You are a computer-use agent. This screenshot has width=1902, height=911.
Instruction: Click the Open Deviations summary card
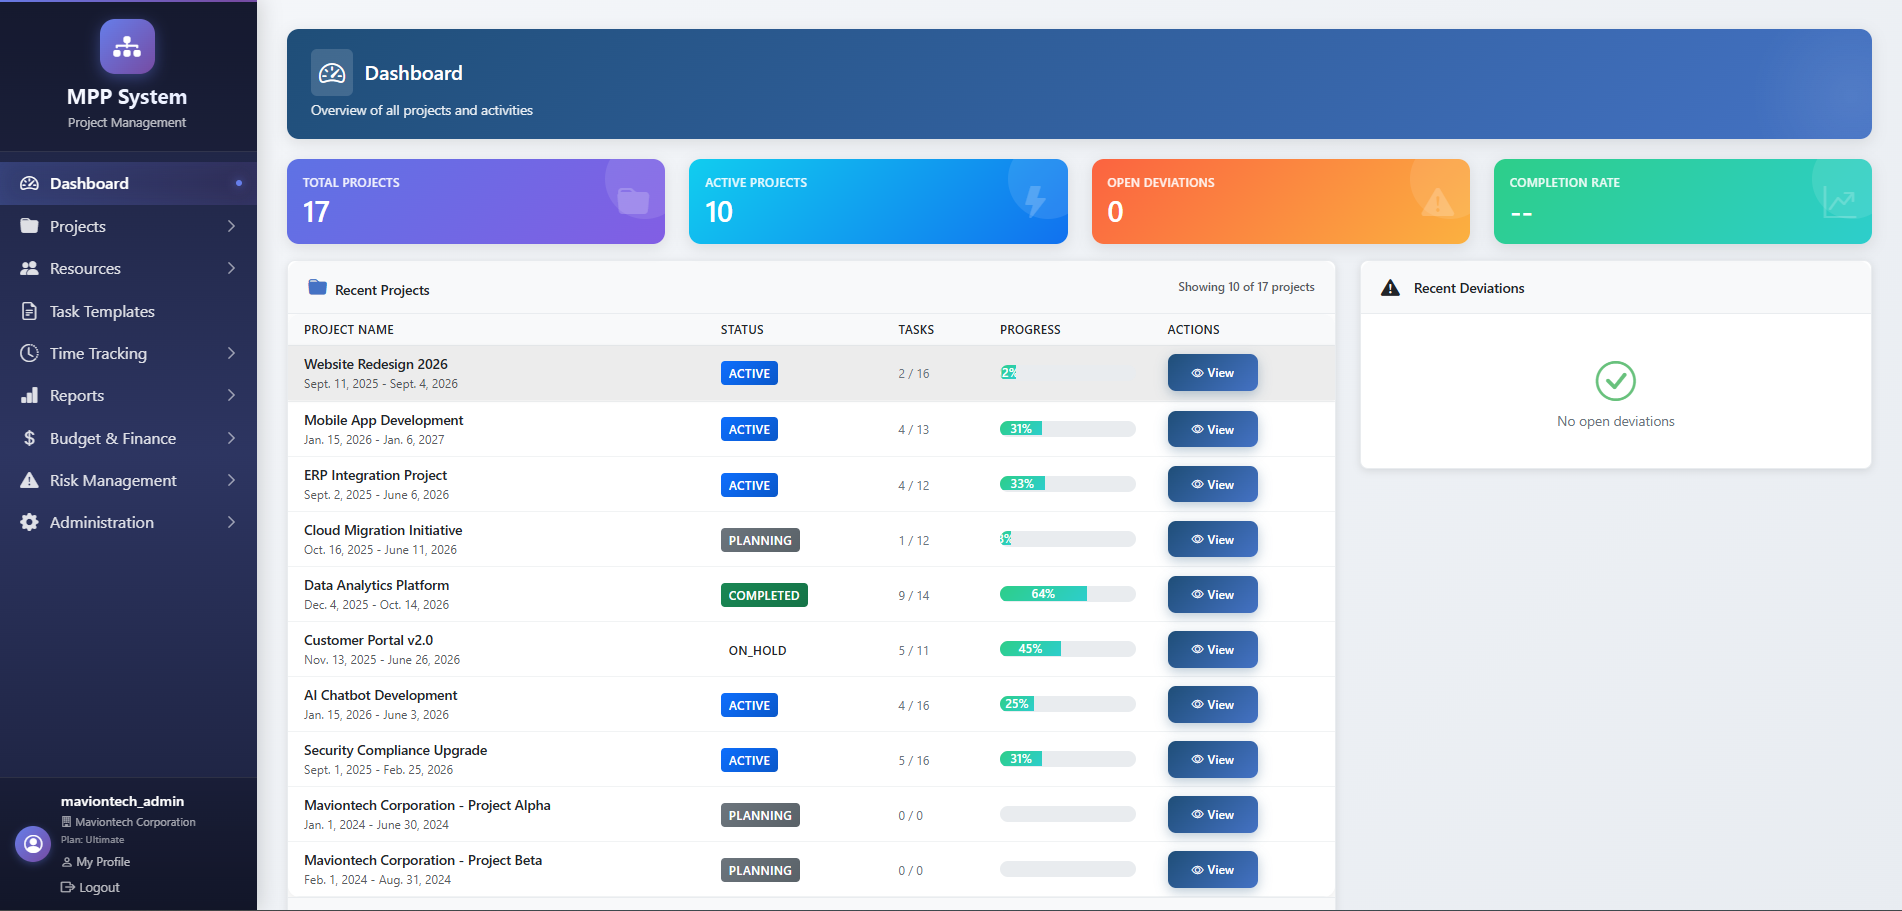(1280, 201)
